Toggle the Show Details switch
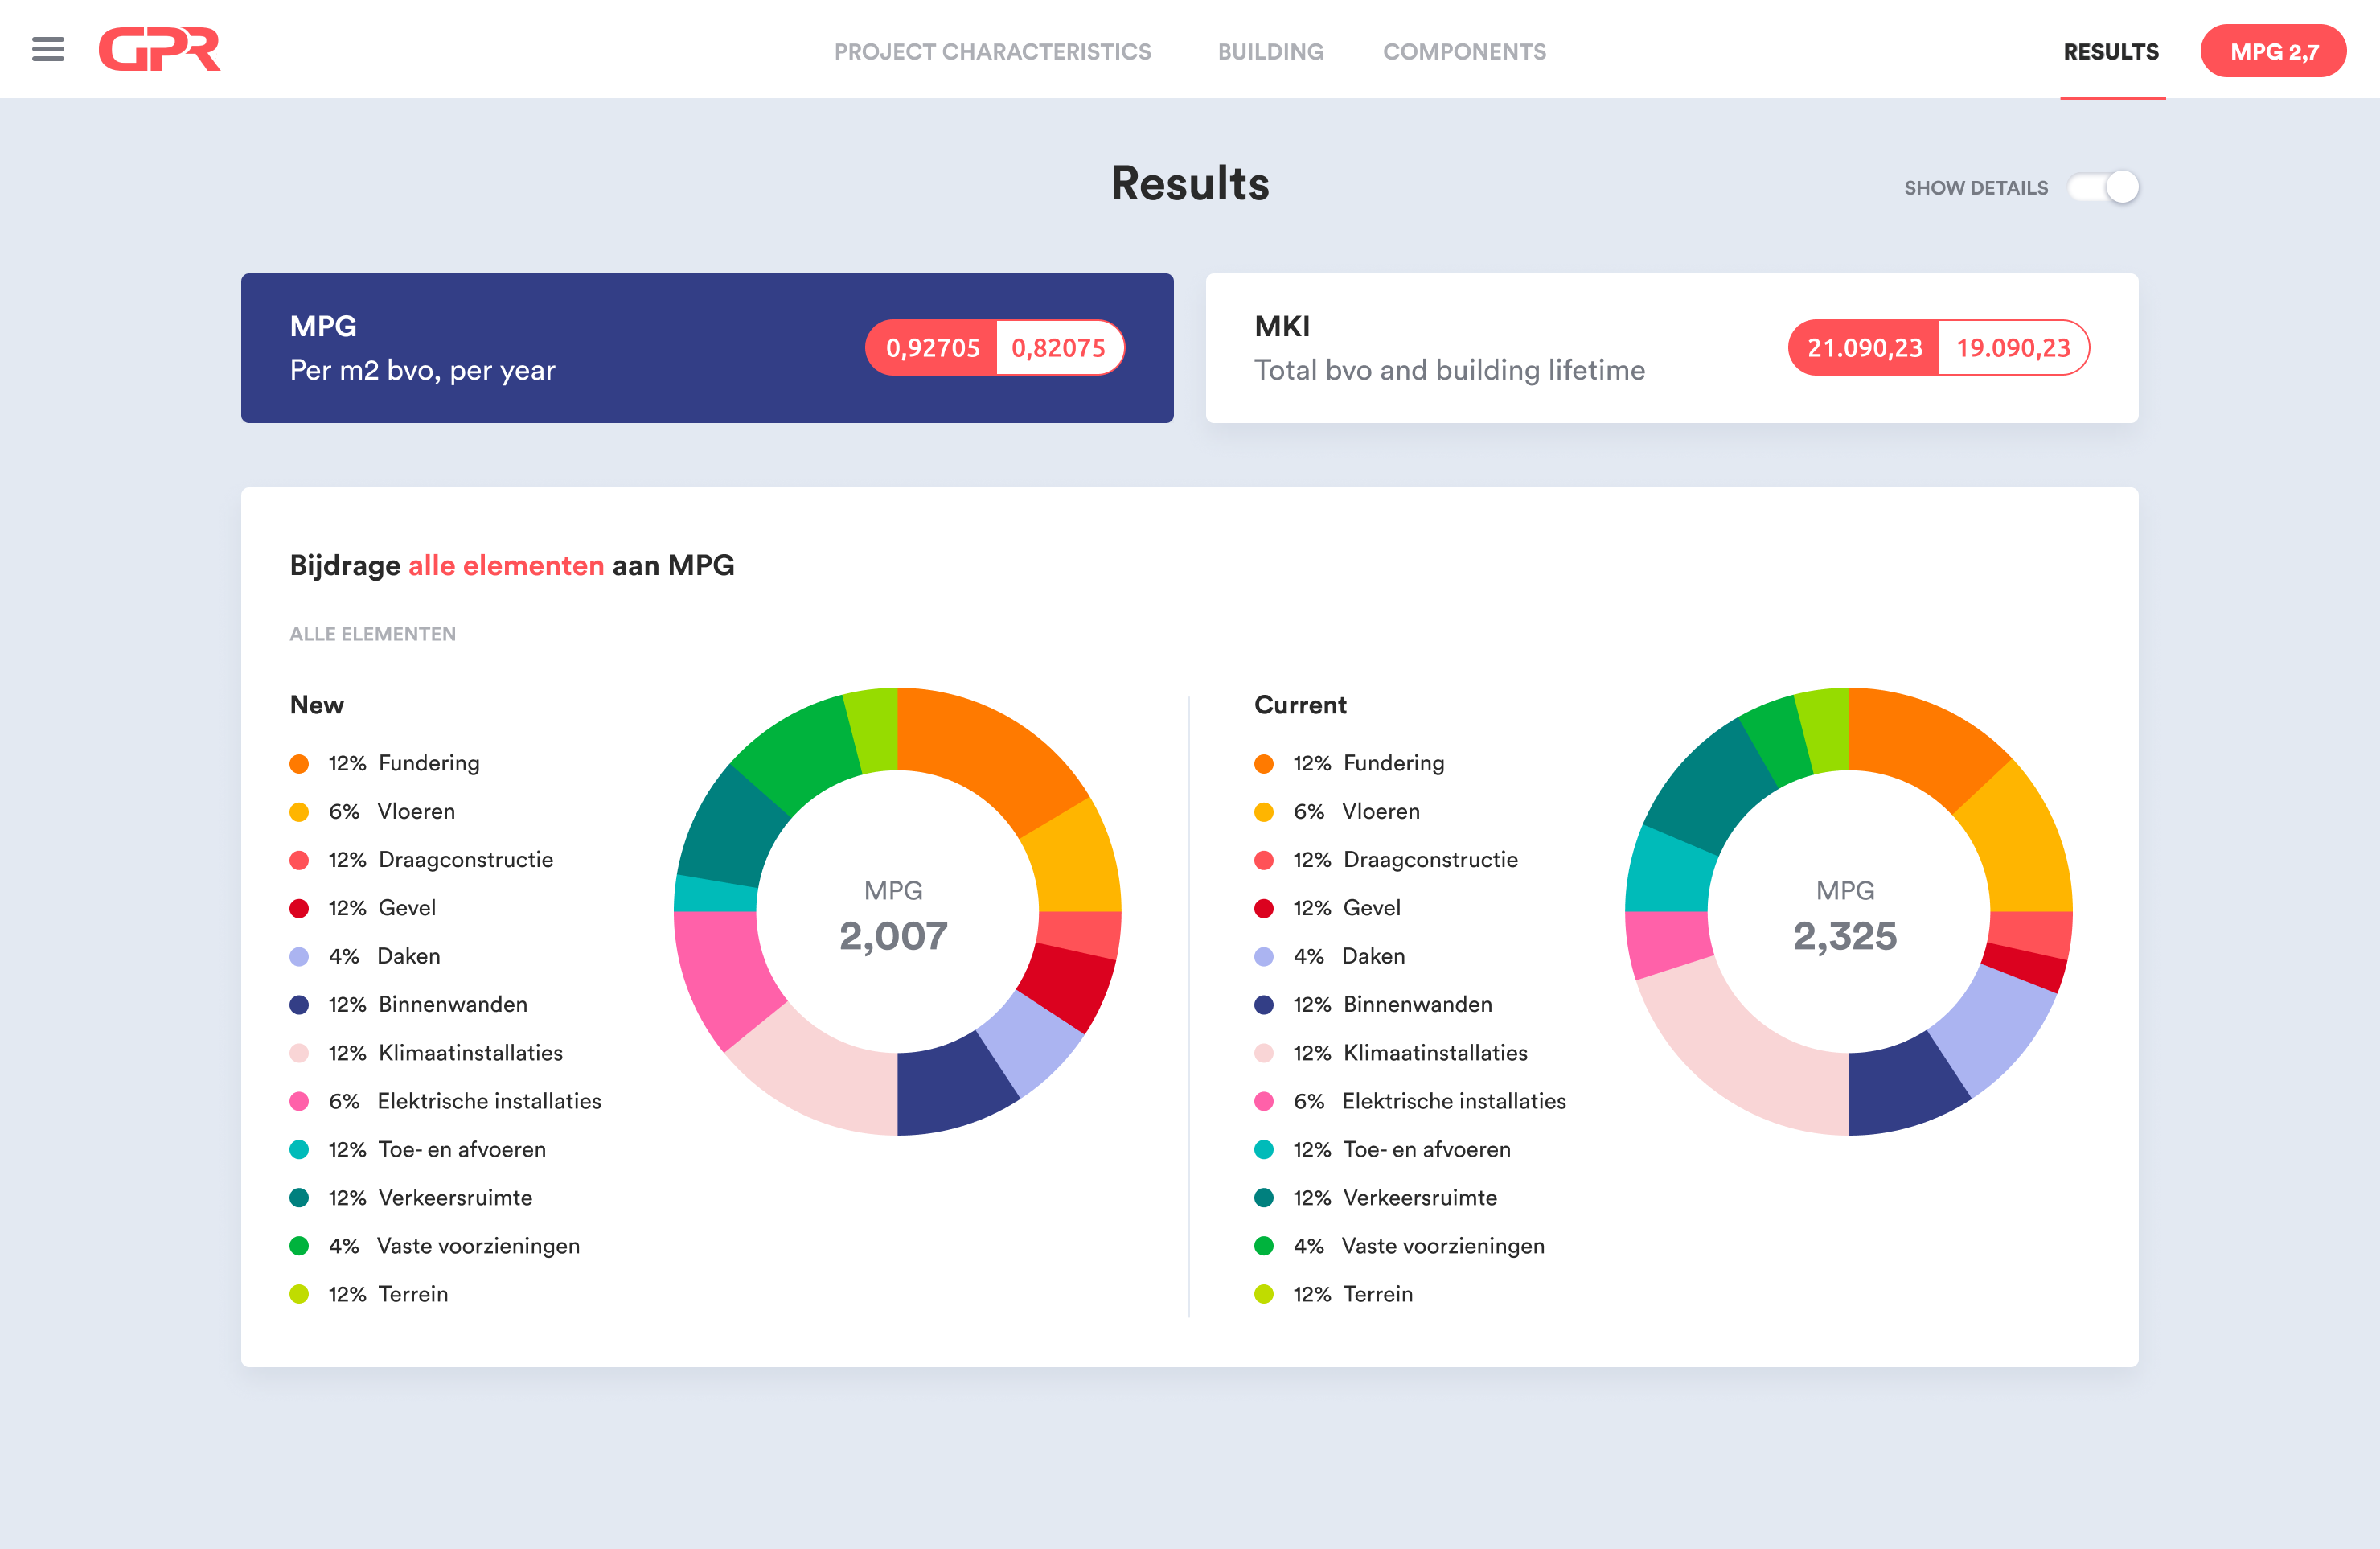 (2104, 187)
